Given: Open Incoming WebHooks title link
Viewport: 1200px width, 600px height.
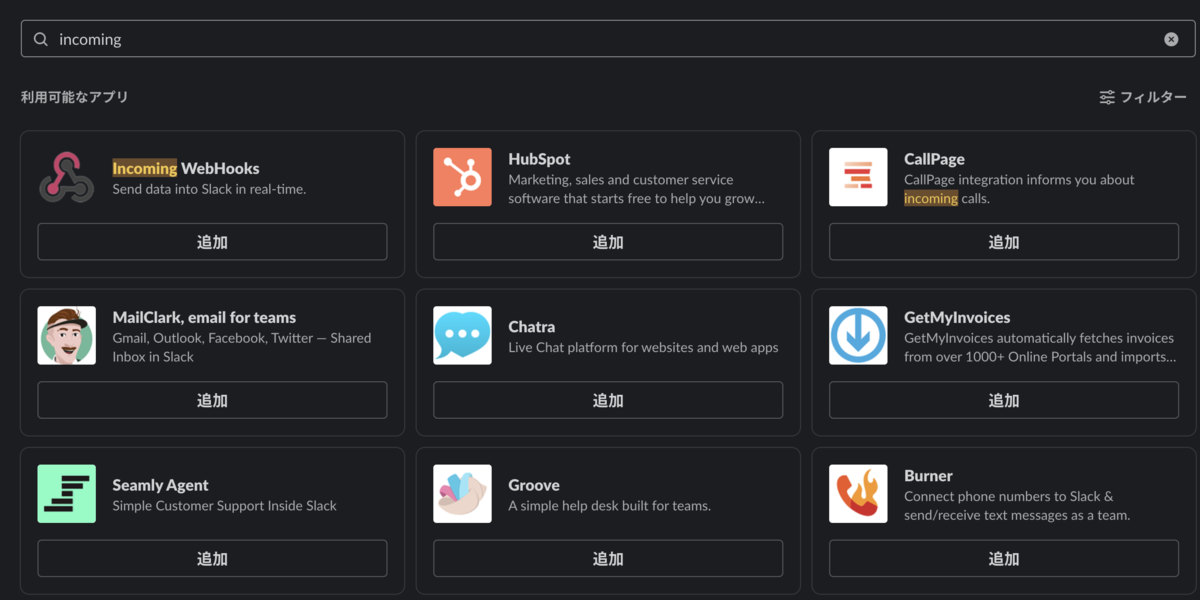Looking at the screenshot, I should click(186, 168).
